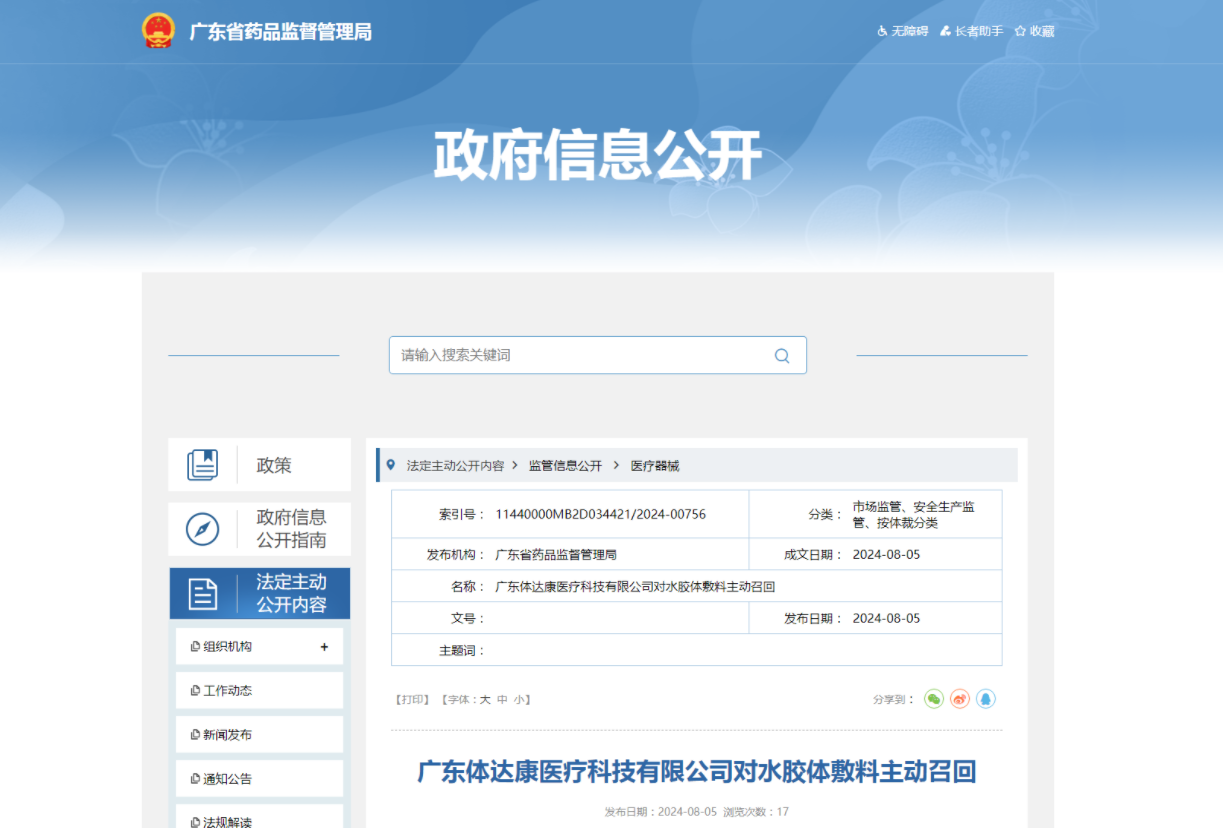Viewport: 1223px width, 828px height.
Task: Go to 医疗器械 breadcrumb
Action: [655, 466]
